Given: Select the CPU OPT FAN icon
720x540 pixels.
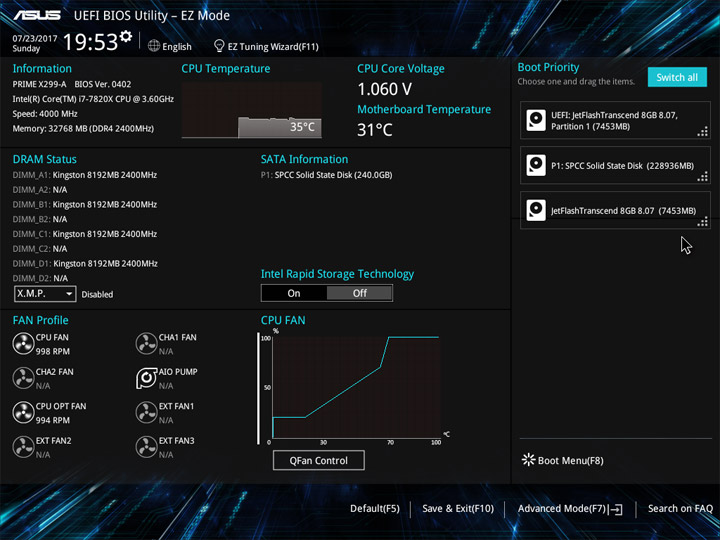Looking at the screenshot, I should (x=23, y=412).
